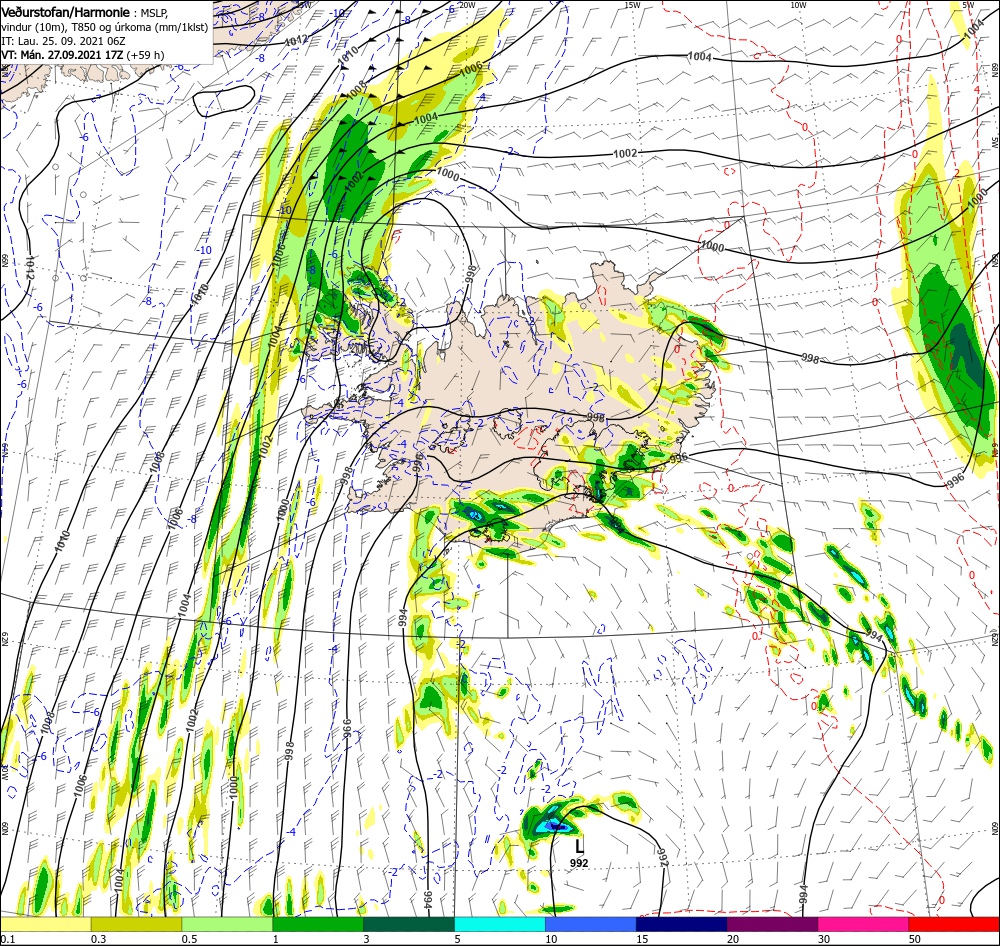Click the legend value 10
1000x946 pixels.
[551, 939]
